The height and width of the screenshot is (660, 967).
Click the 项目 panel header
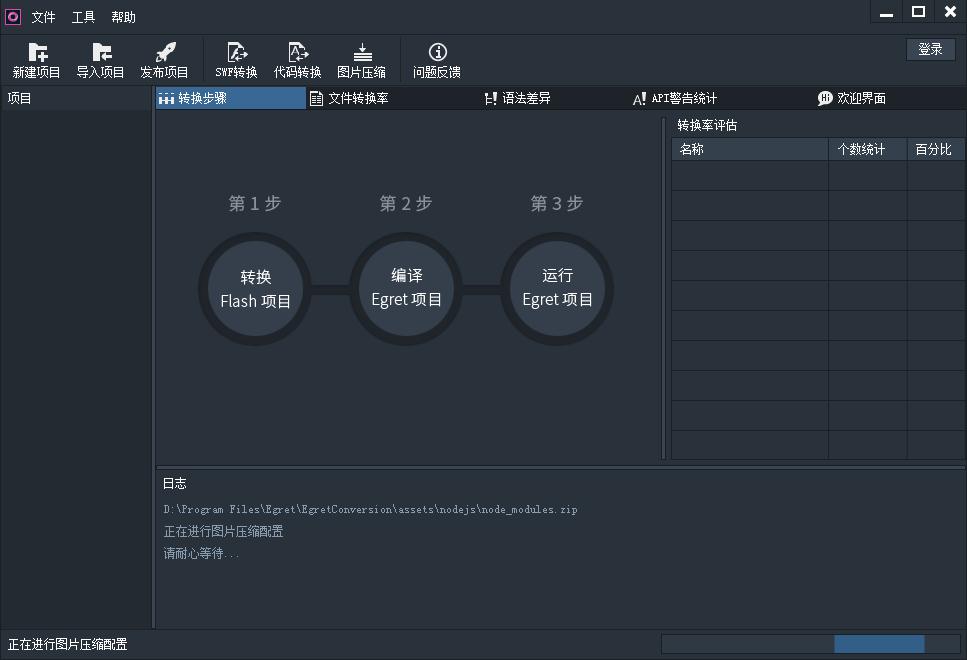[x=76, y=98]
